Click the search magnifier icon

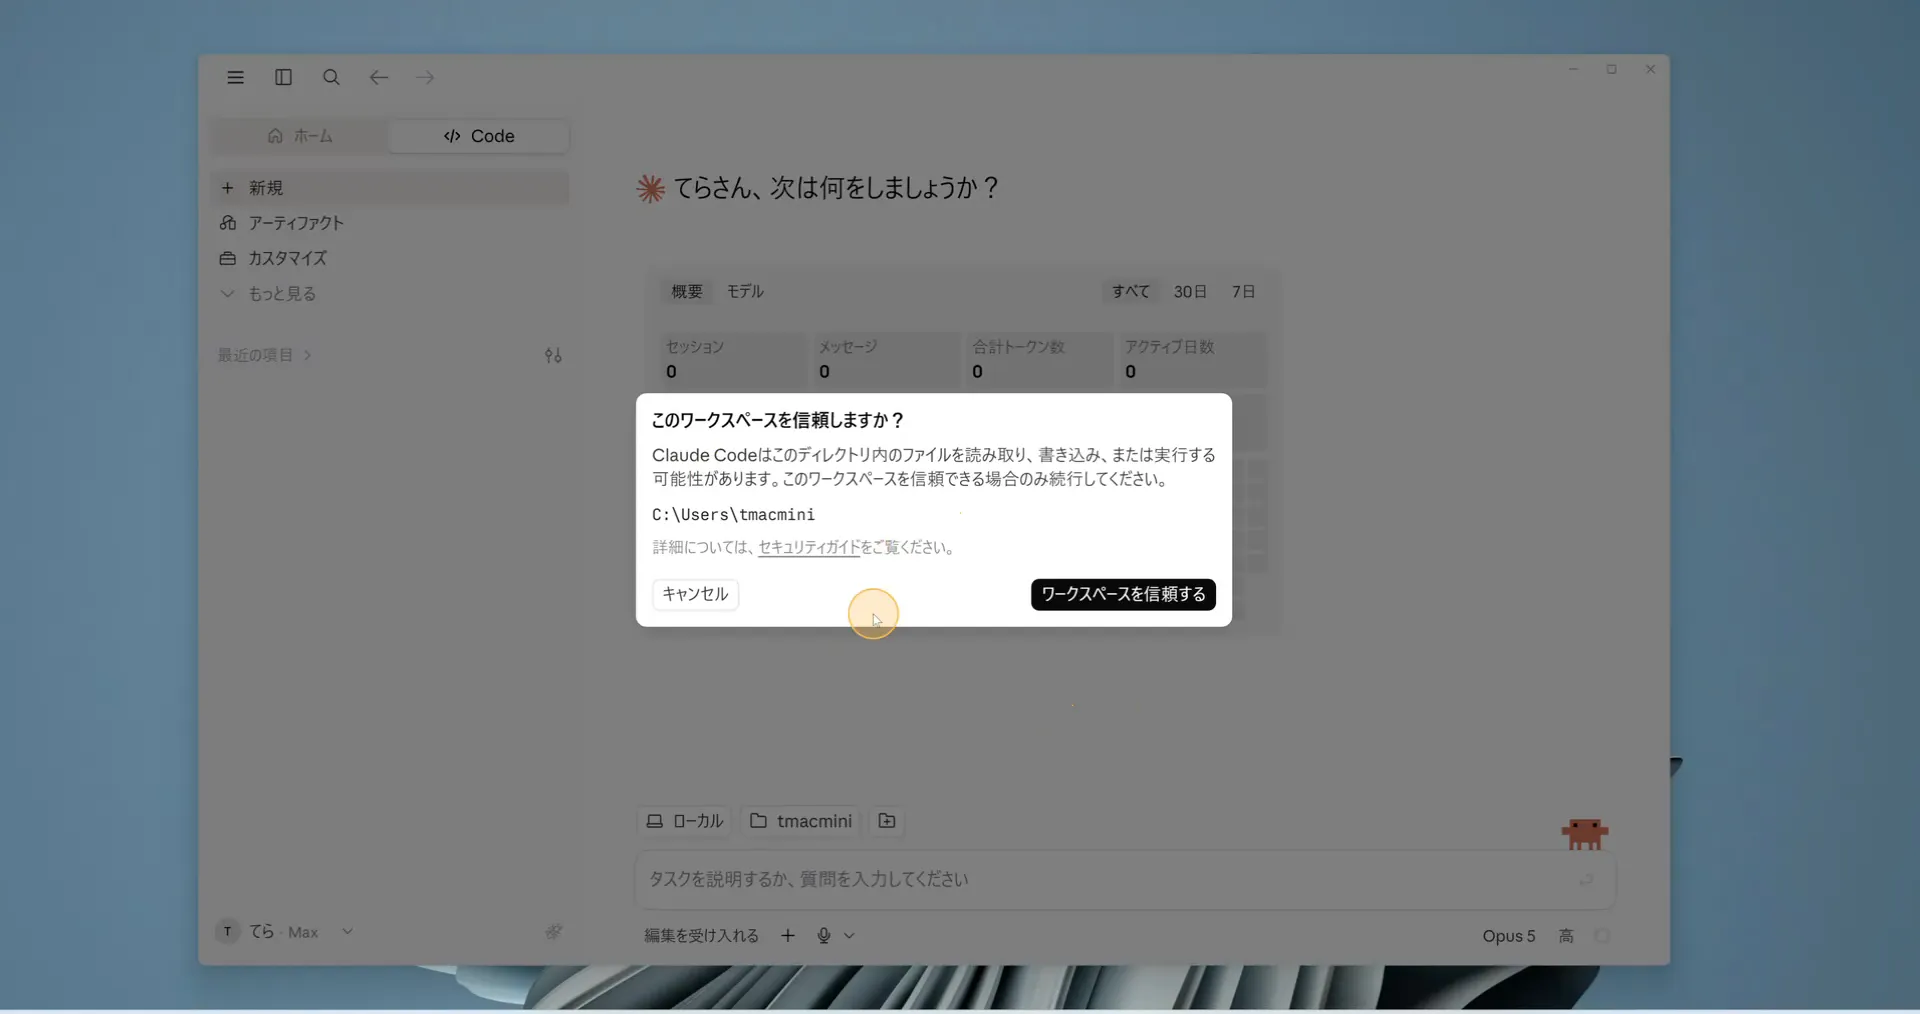click(331, 77)
